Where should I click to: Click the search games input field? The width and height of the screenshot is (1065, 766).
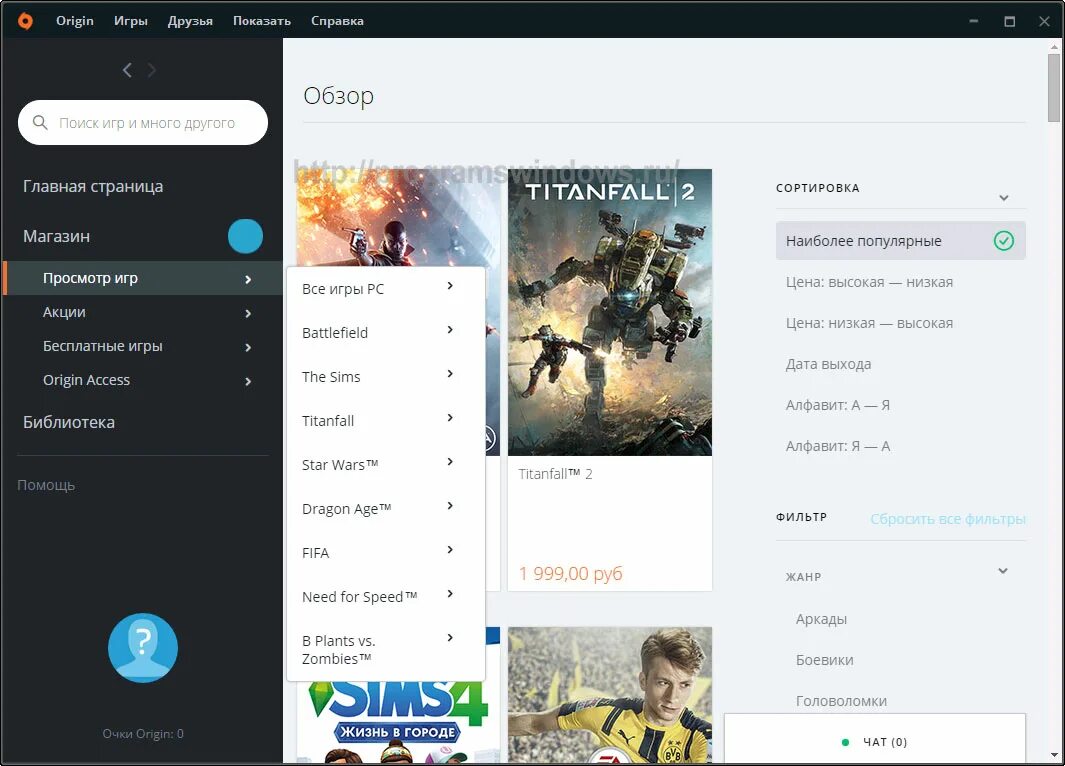click(143, 122)
